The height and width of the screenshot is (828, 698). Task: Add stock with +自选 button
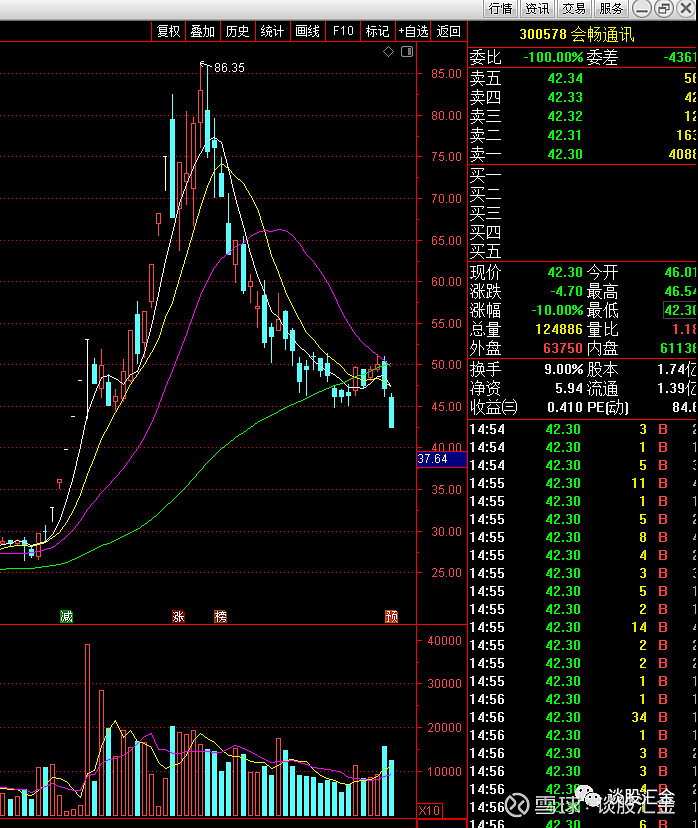tap(413, 31)
